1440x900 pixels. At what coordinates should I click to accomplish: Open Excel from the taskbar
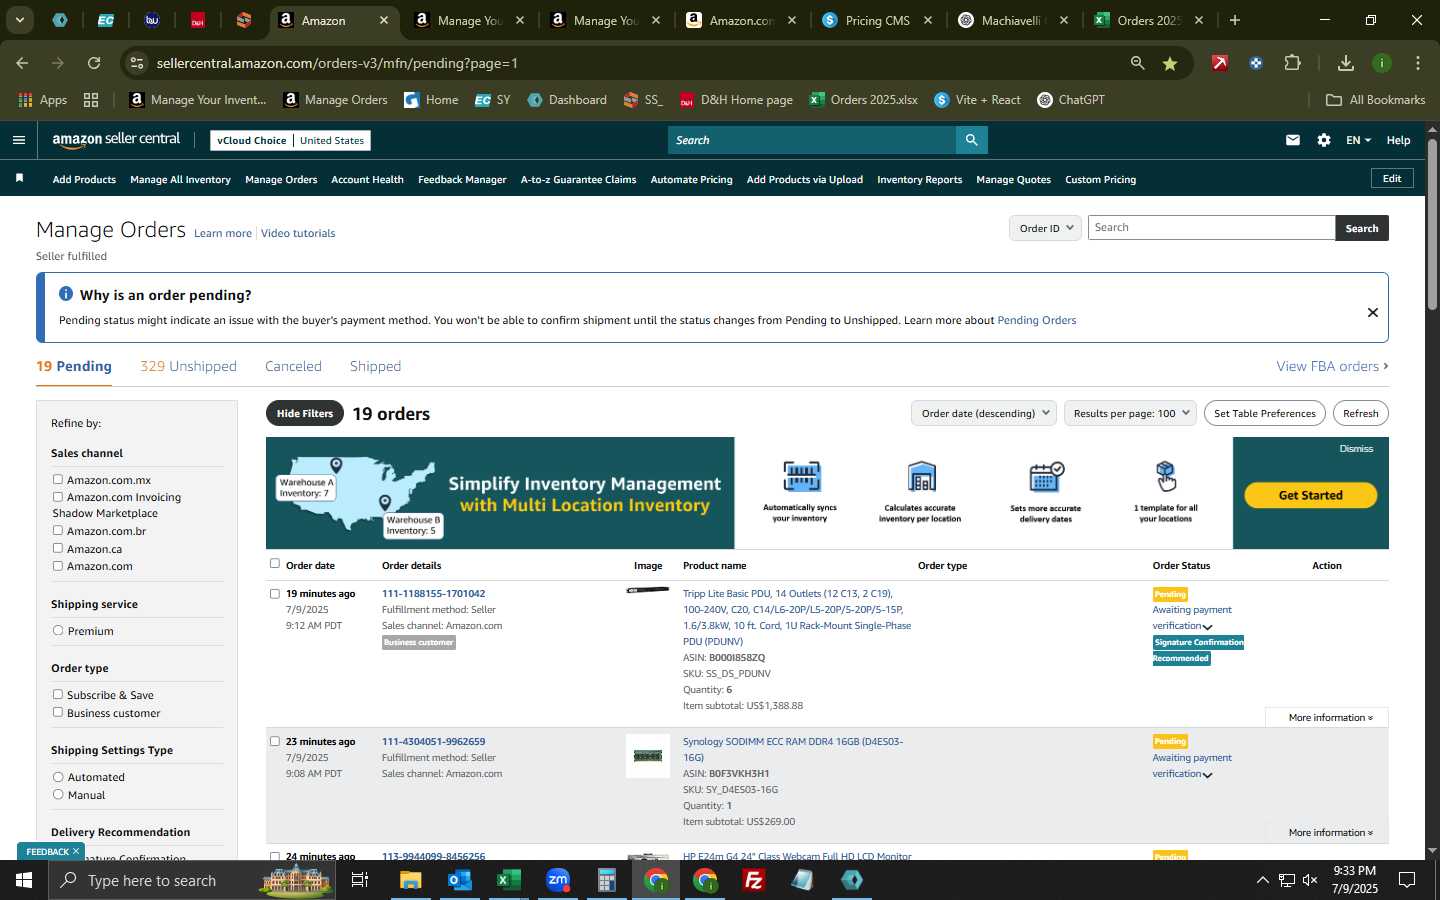tap(508, 880)
